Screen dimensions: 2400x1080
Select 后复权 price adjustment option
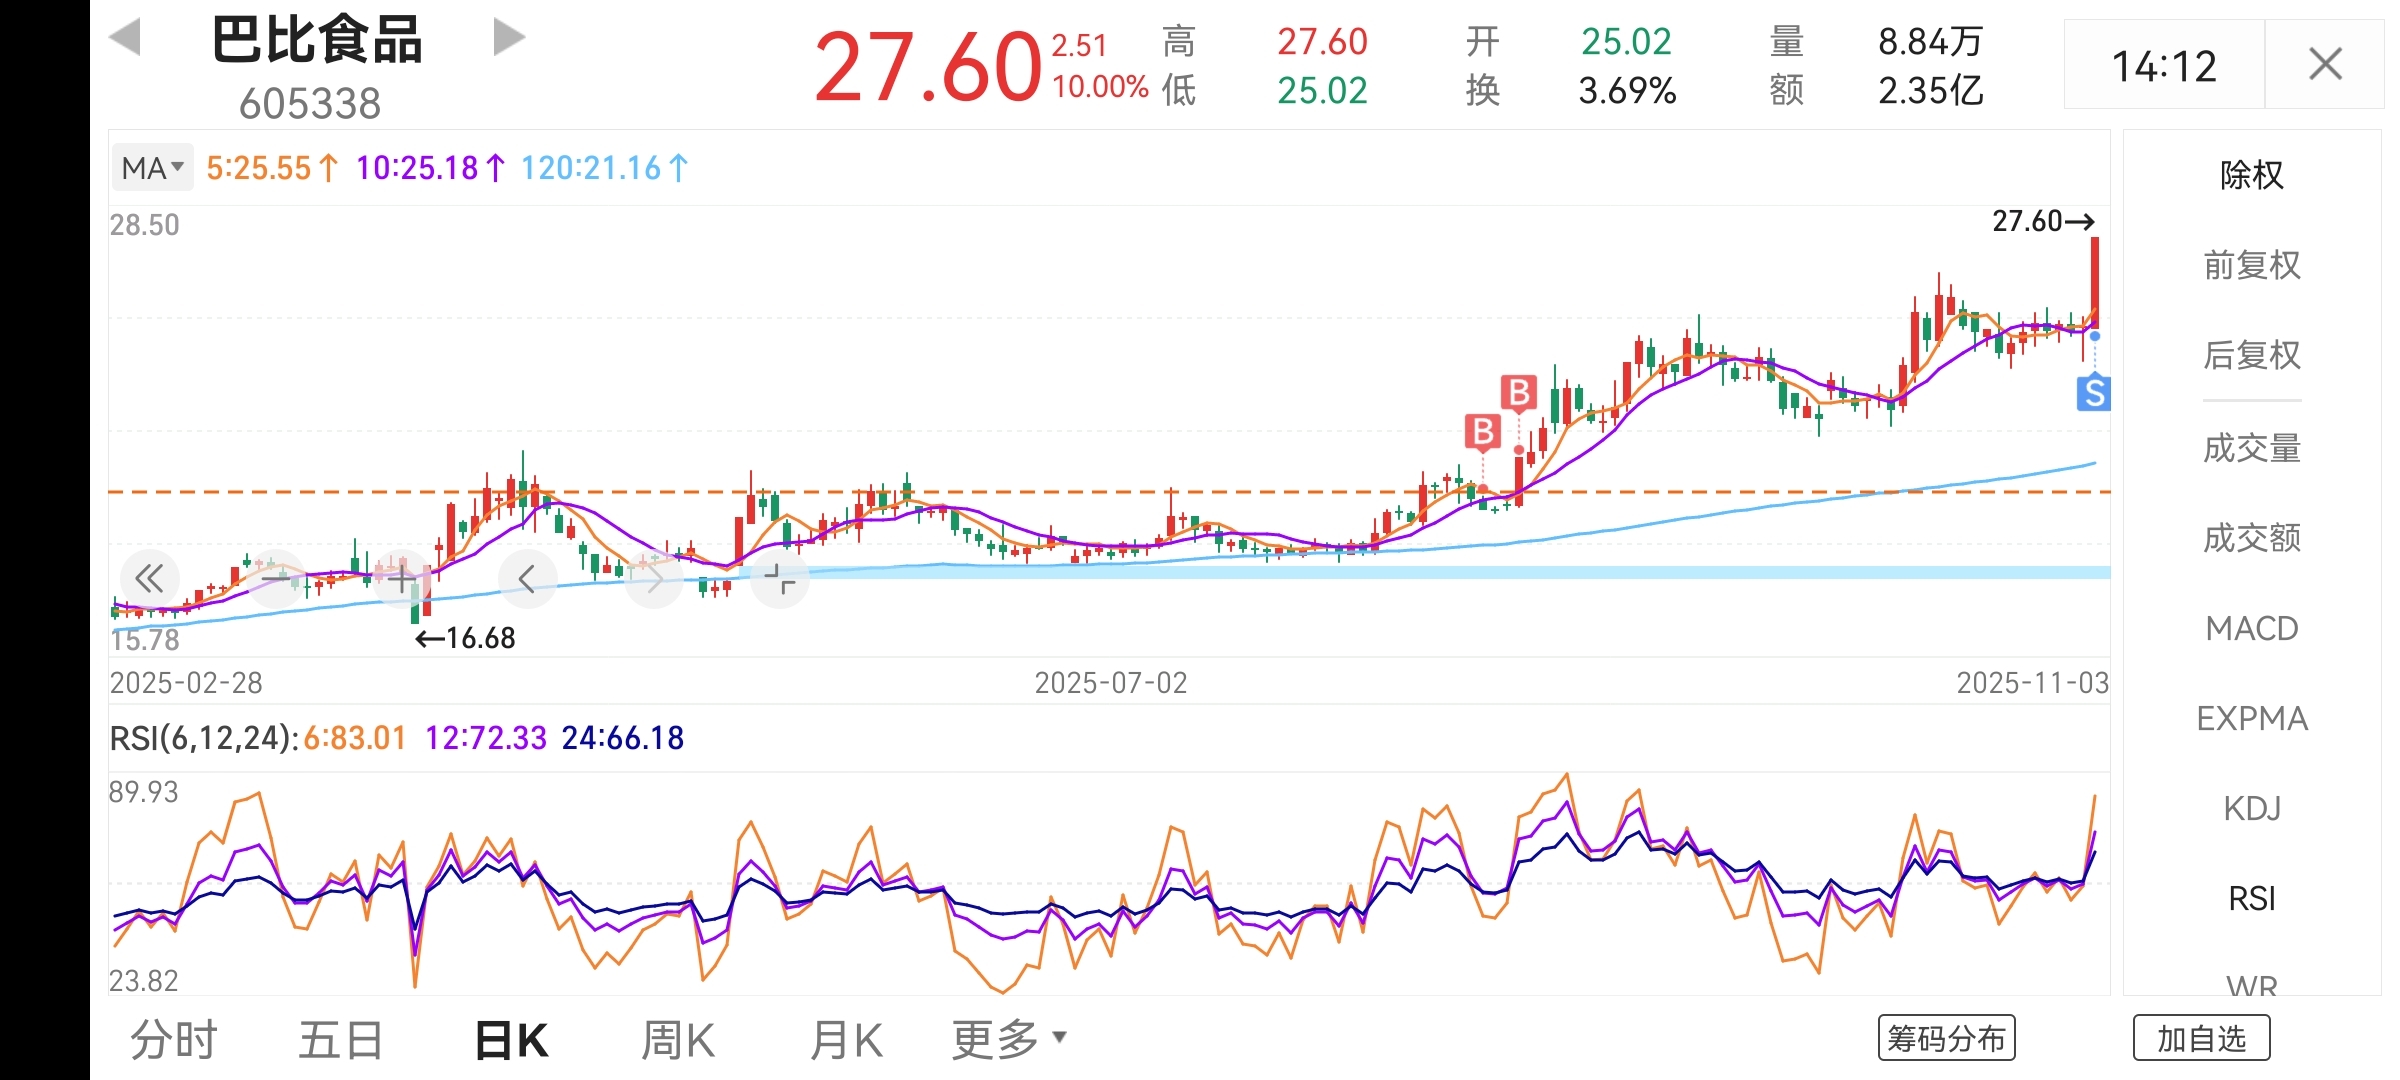click(x=2251, y=355)
